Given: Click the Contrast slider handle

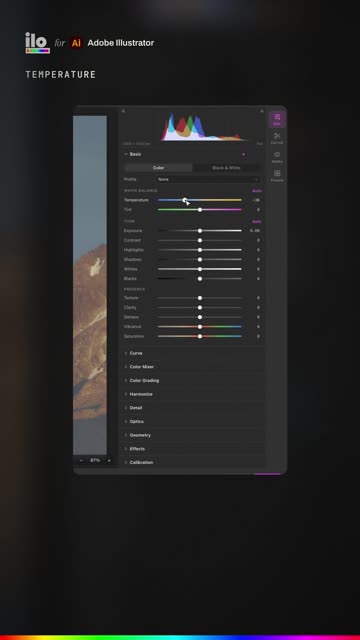Looking at the screenshot, I should [x=200, y=240].
